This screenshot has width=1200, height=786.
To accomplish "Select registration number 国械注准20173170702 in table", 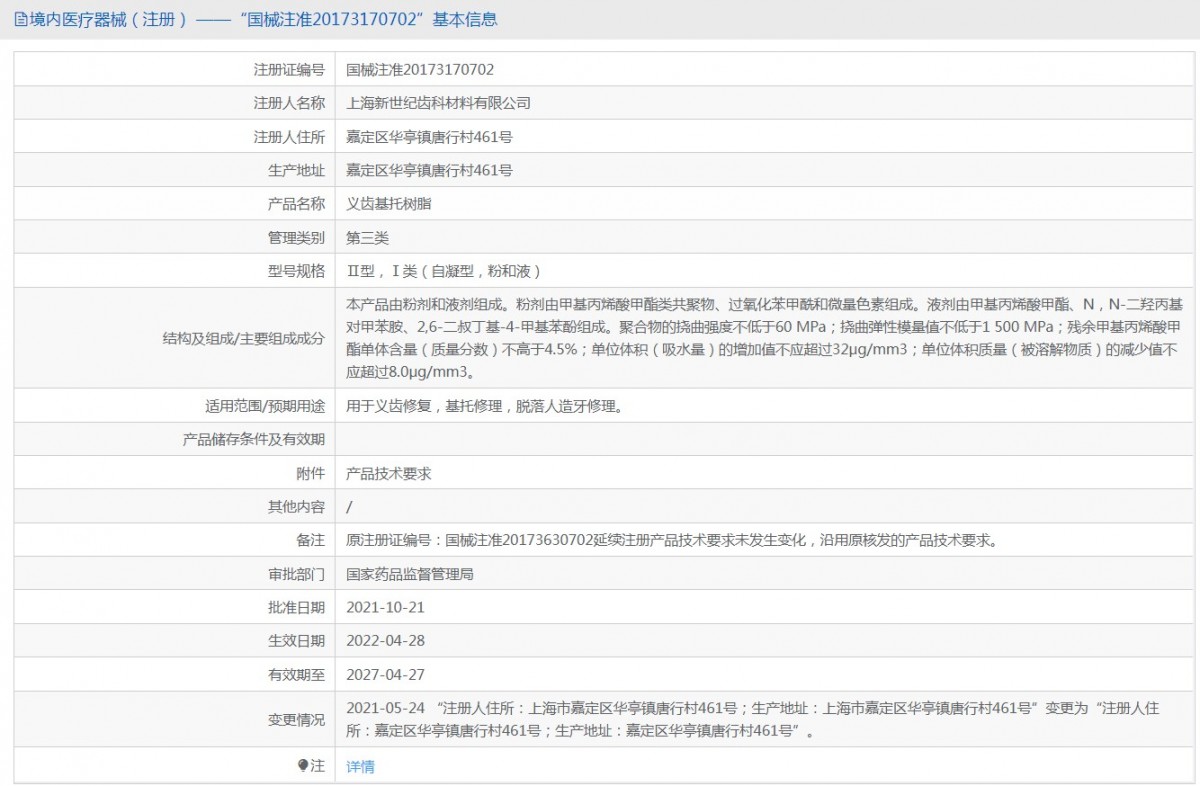I will click(420, 70).
